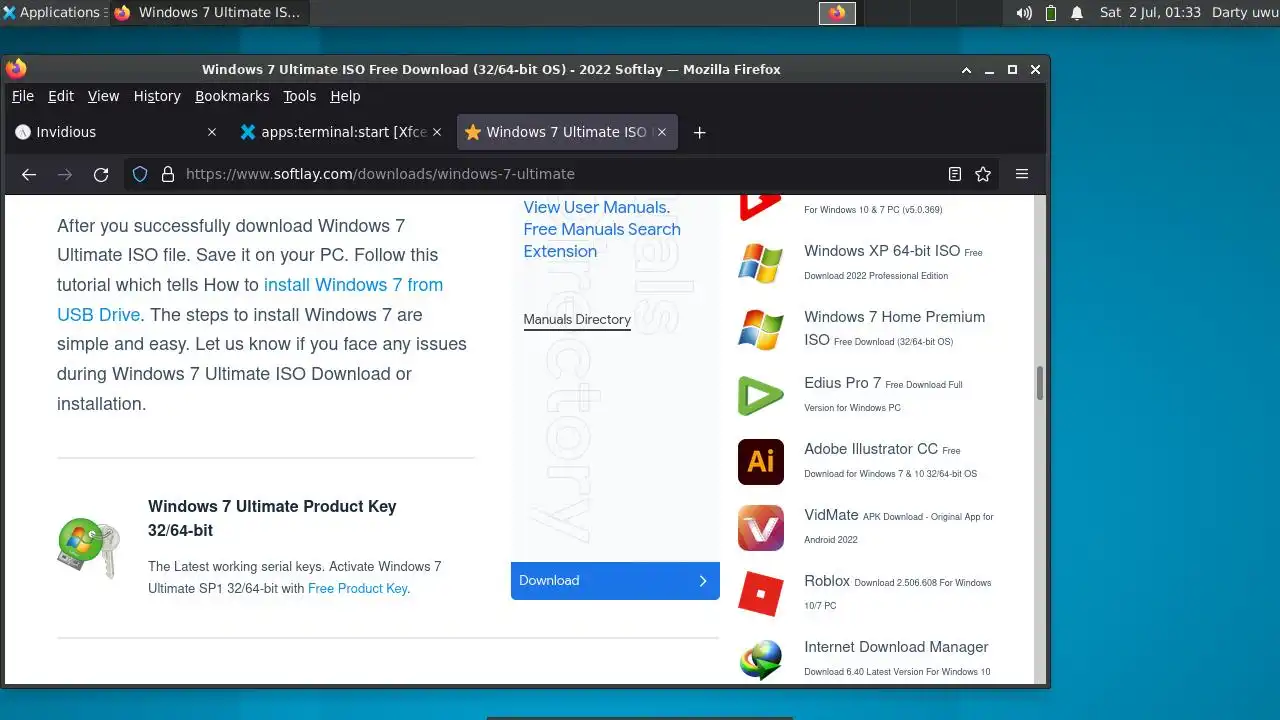Focus the URL address bar

560,174
